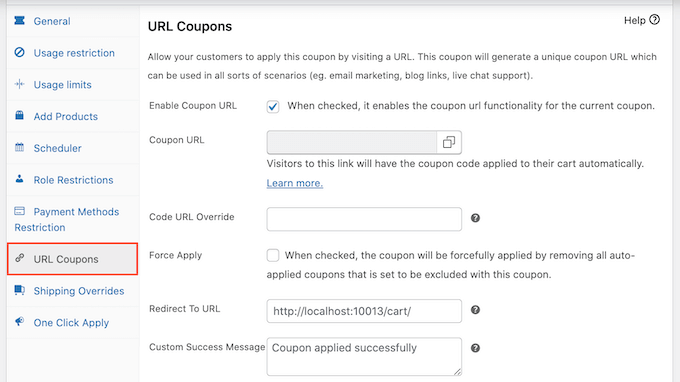This screenshot has width=680, height=382.
Task: Click into the Custom Success Message textarea
Action: [364, 356]
